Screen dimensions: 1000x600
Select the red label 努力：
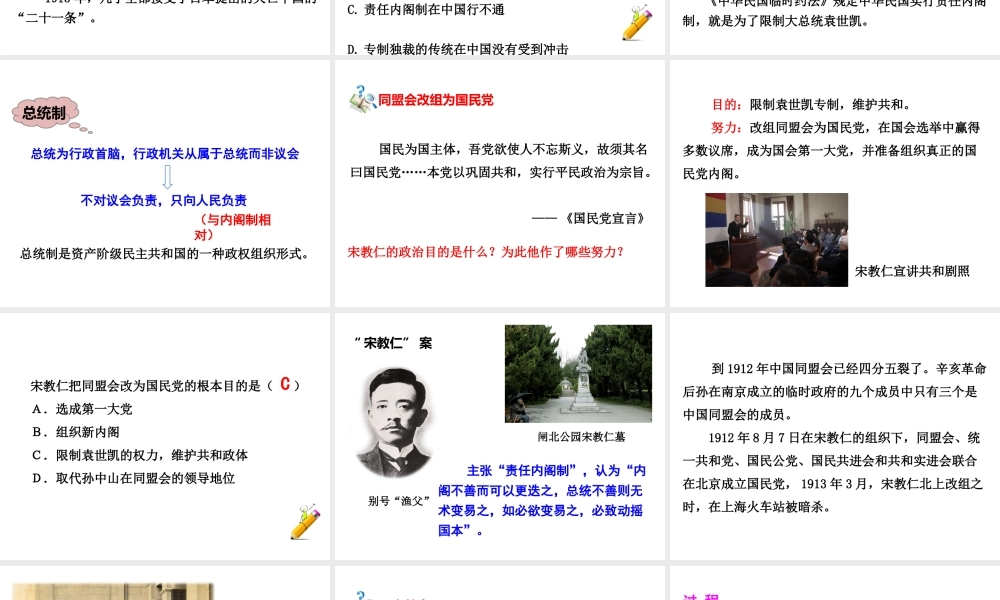[x=726, y=128]
